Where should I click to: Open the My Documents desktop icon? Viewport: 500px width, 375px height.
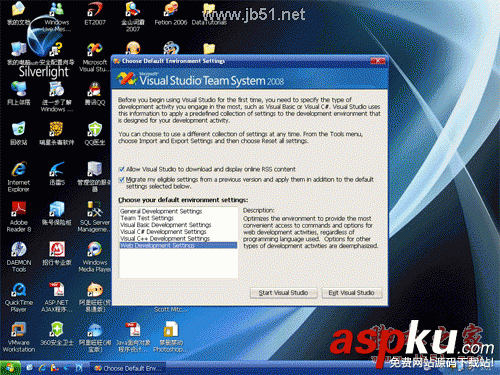click(19, 13)
